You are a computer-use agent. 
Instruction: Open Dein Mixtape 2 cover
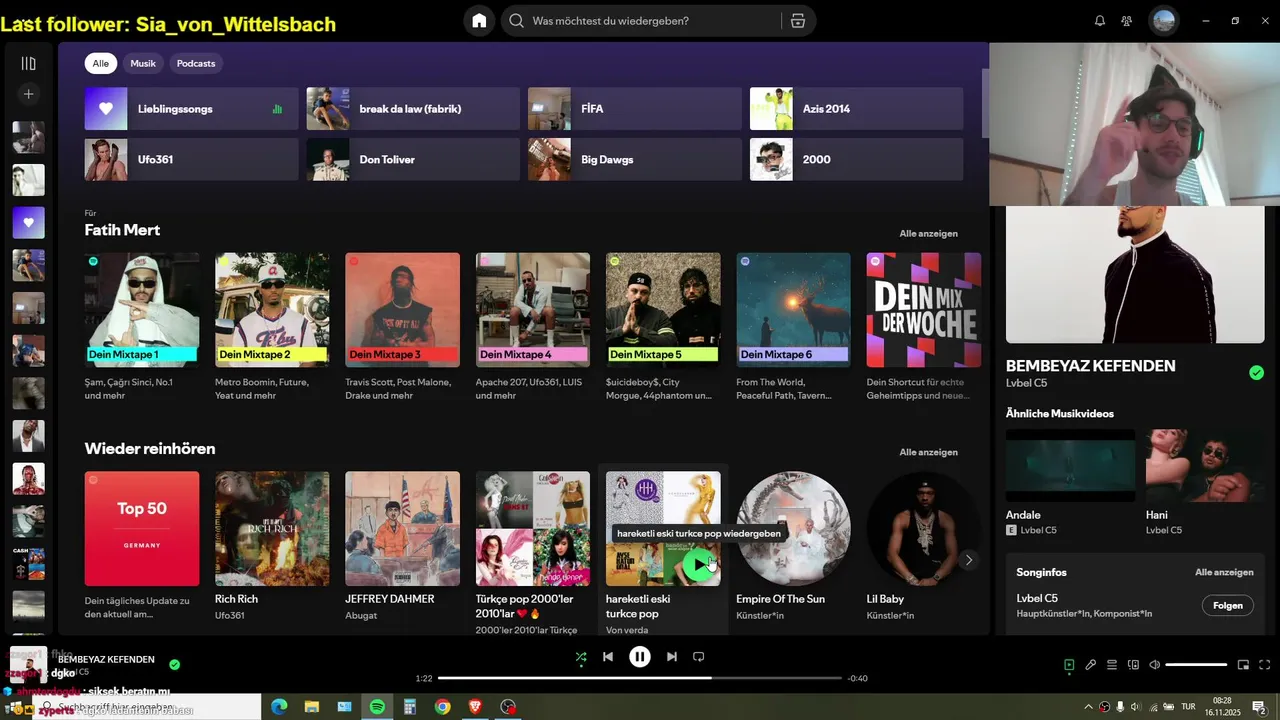(x=272, y=310)
